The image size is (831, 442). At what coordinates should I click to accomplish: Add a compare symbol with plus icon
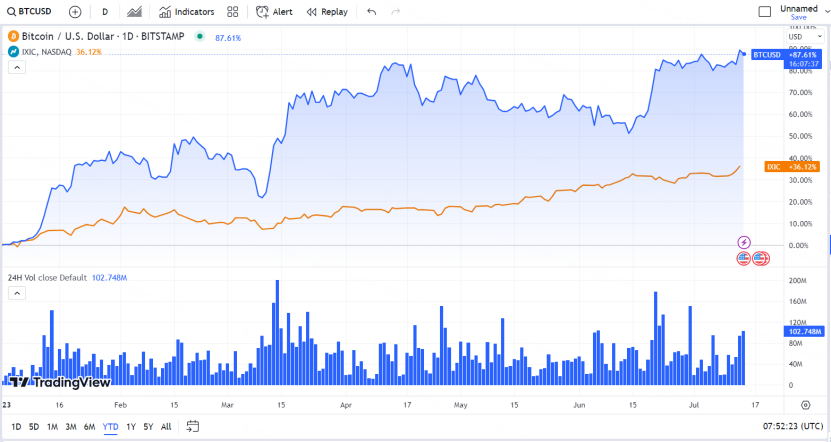click(x=75, y=12)
